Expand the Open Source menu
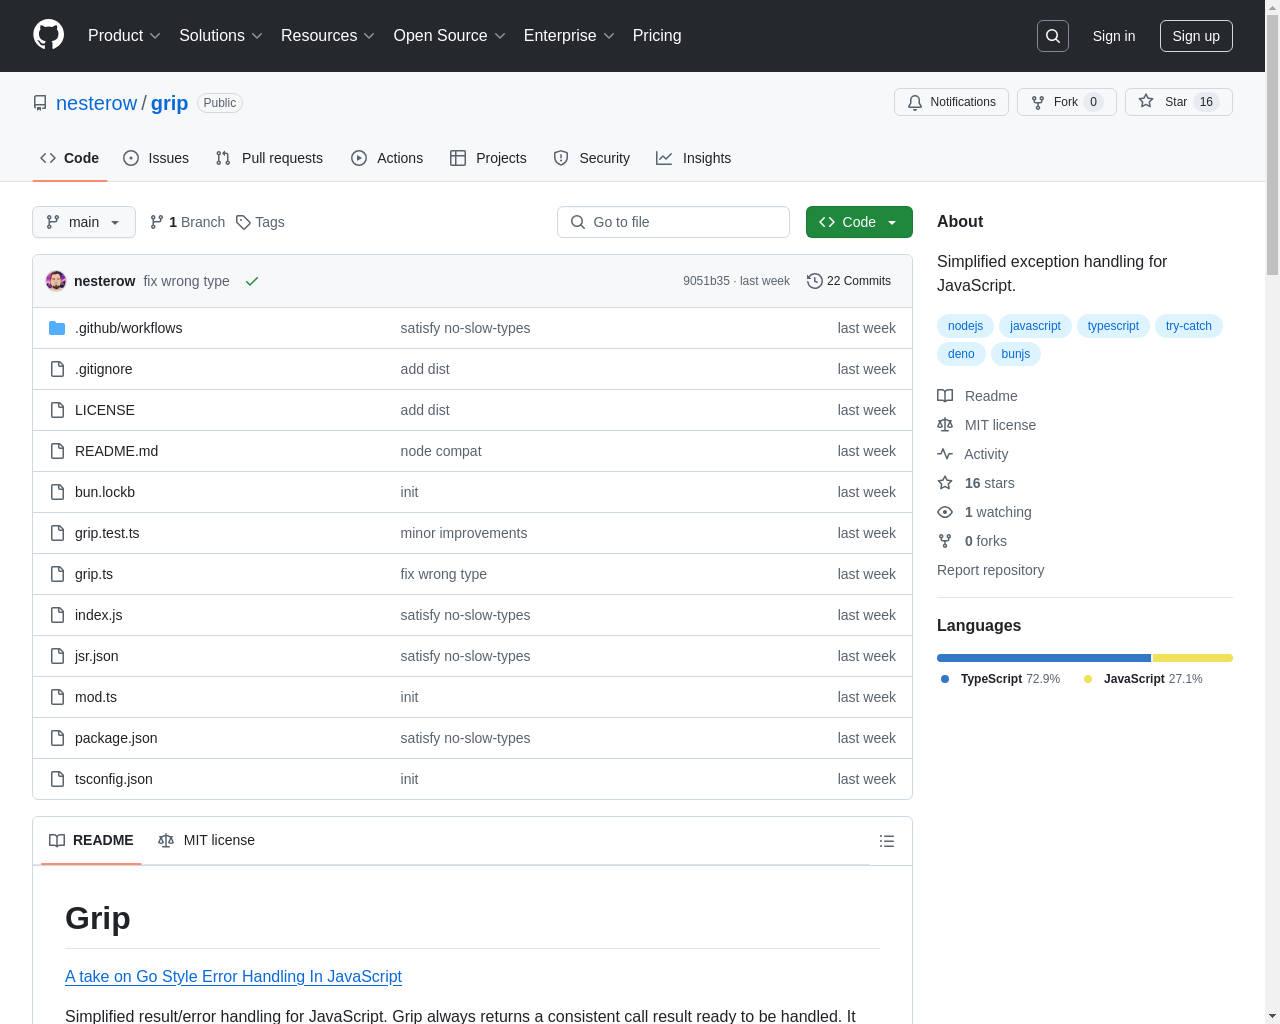Image resolution: width=1280 pixels, height=1024 pixels. [x=450, y=36]
